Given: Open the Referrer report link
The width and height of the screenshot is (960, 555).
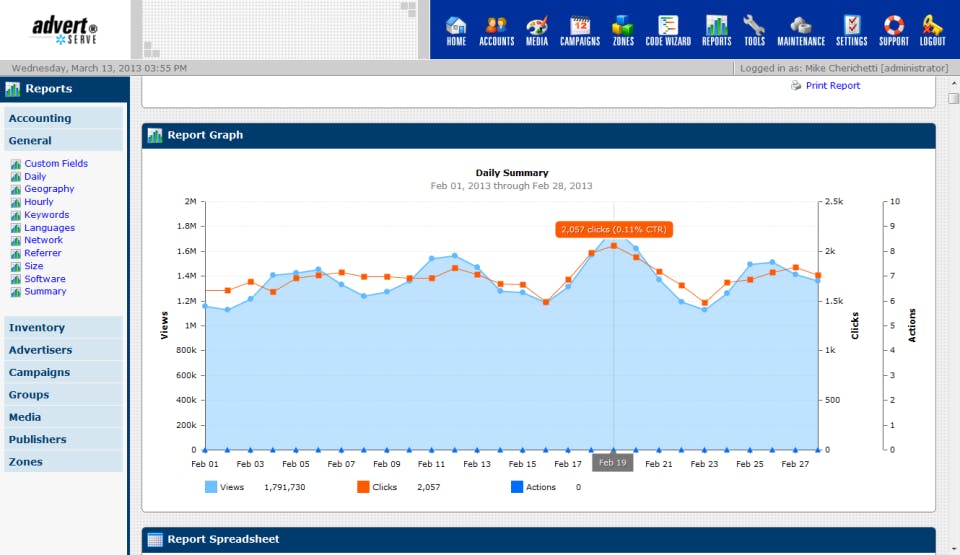Looking at the screenshot, I should click(43, 253).
